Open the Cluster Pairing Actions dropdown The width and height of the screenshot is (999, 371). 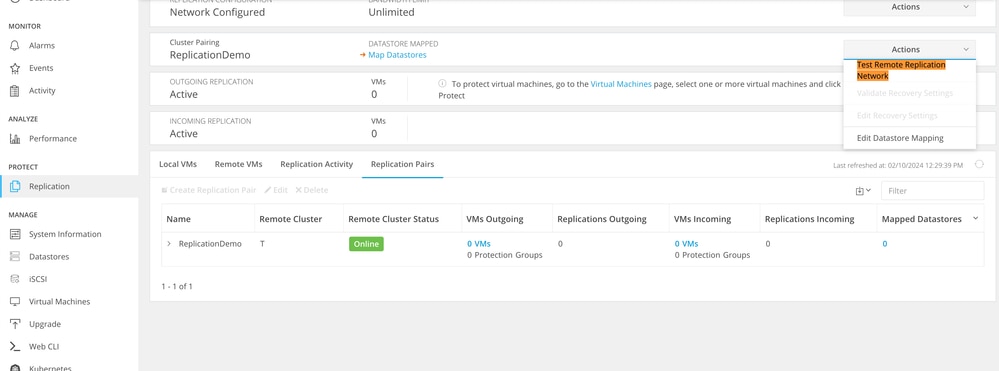click(909, 49)
